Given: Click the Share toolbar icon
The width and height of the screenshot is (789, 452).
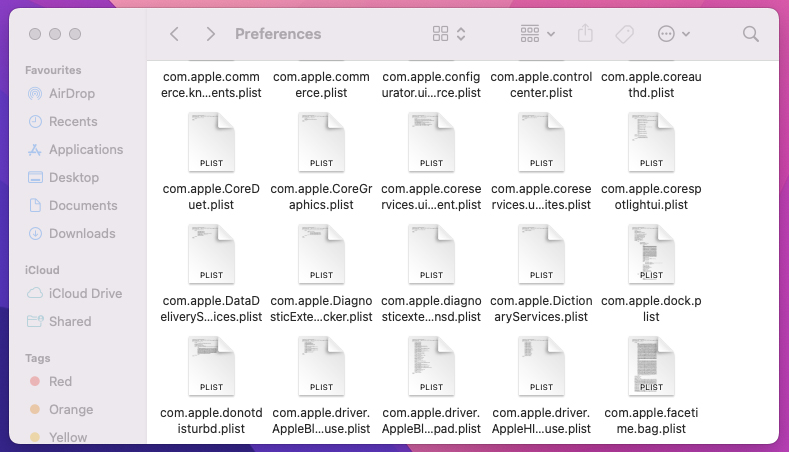Looking at the screenshot, I should (x=585, y=34).
